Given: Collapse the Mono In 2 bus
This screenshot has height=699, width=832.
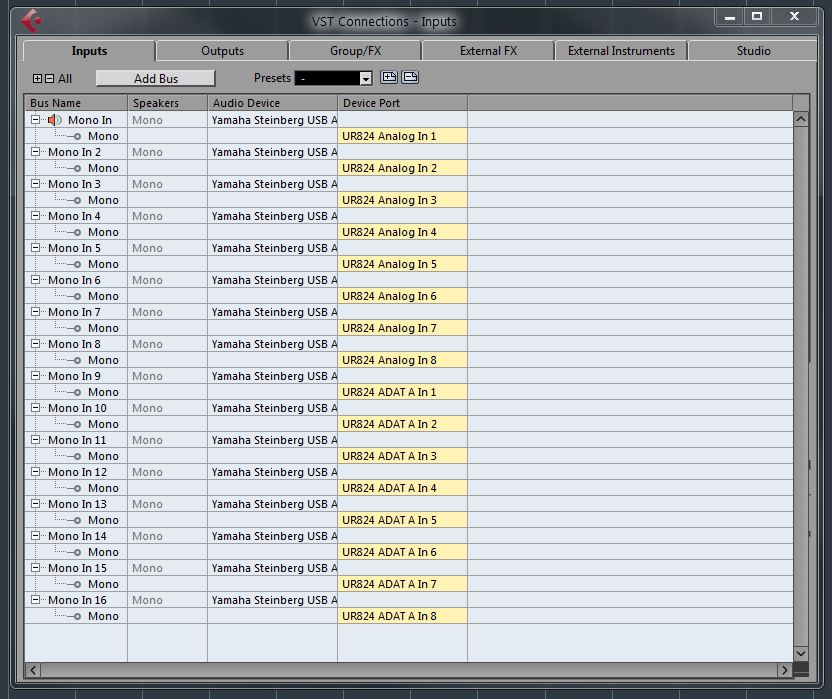Looking at the screenshot, I should point(36,152).
